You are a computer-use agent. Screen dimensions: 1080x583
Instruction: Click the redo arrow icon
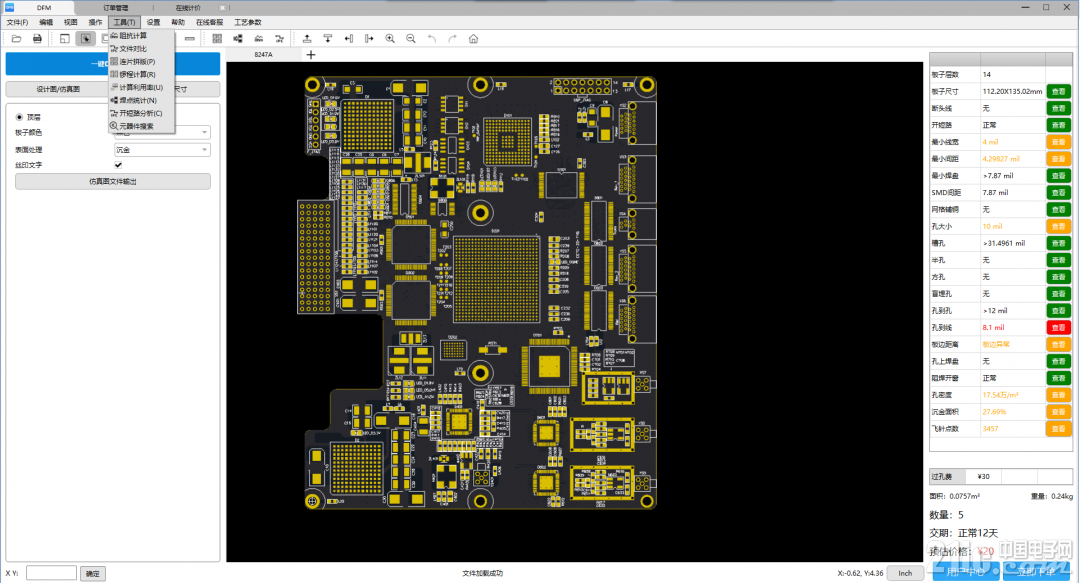tap(453, 39)
